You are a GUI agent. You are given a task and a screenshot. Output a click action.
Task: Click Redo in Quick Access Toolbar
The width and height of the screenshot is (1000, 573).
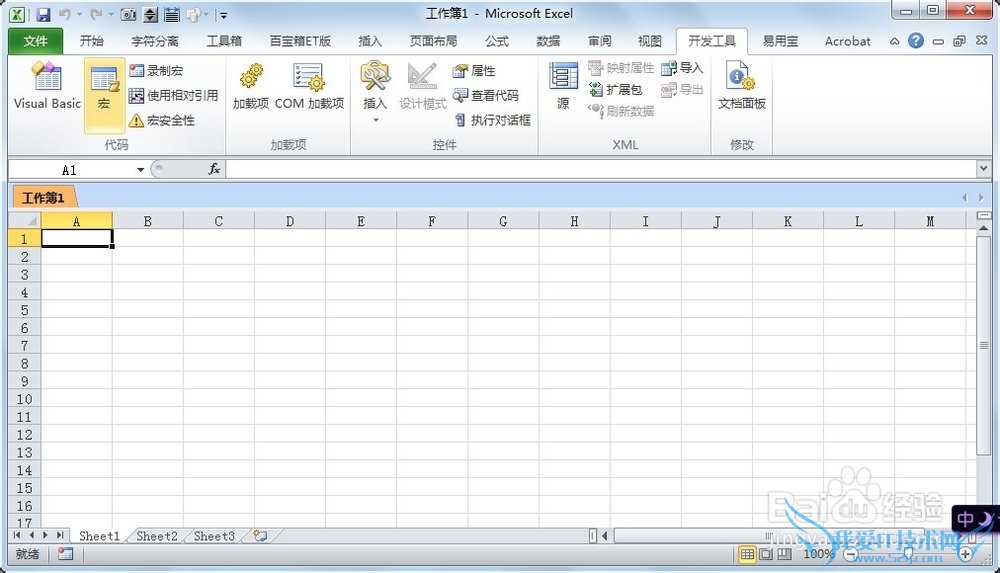(96, 14)
